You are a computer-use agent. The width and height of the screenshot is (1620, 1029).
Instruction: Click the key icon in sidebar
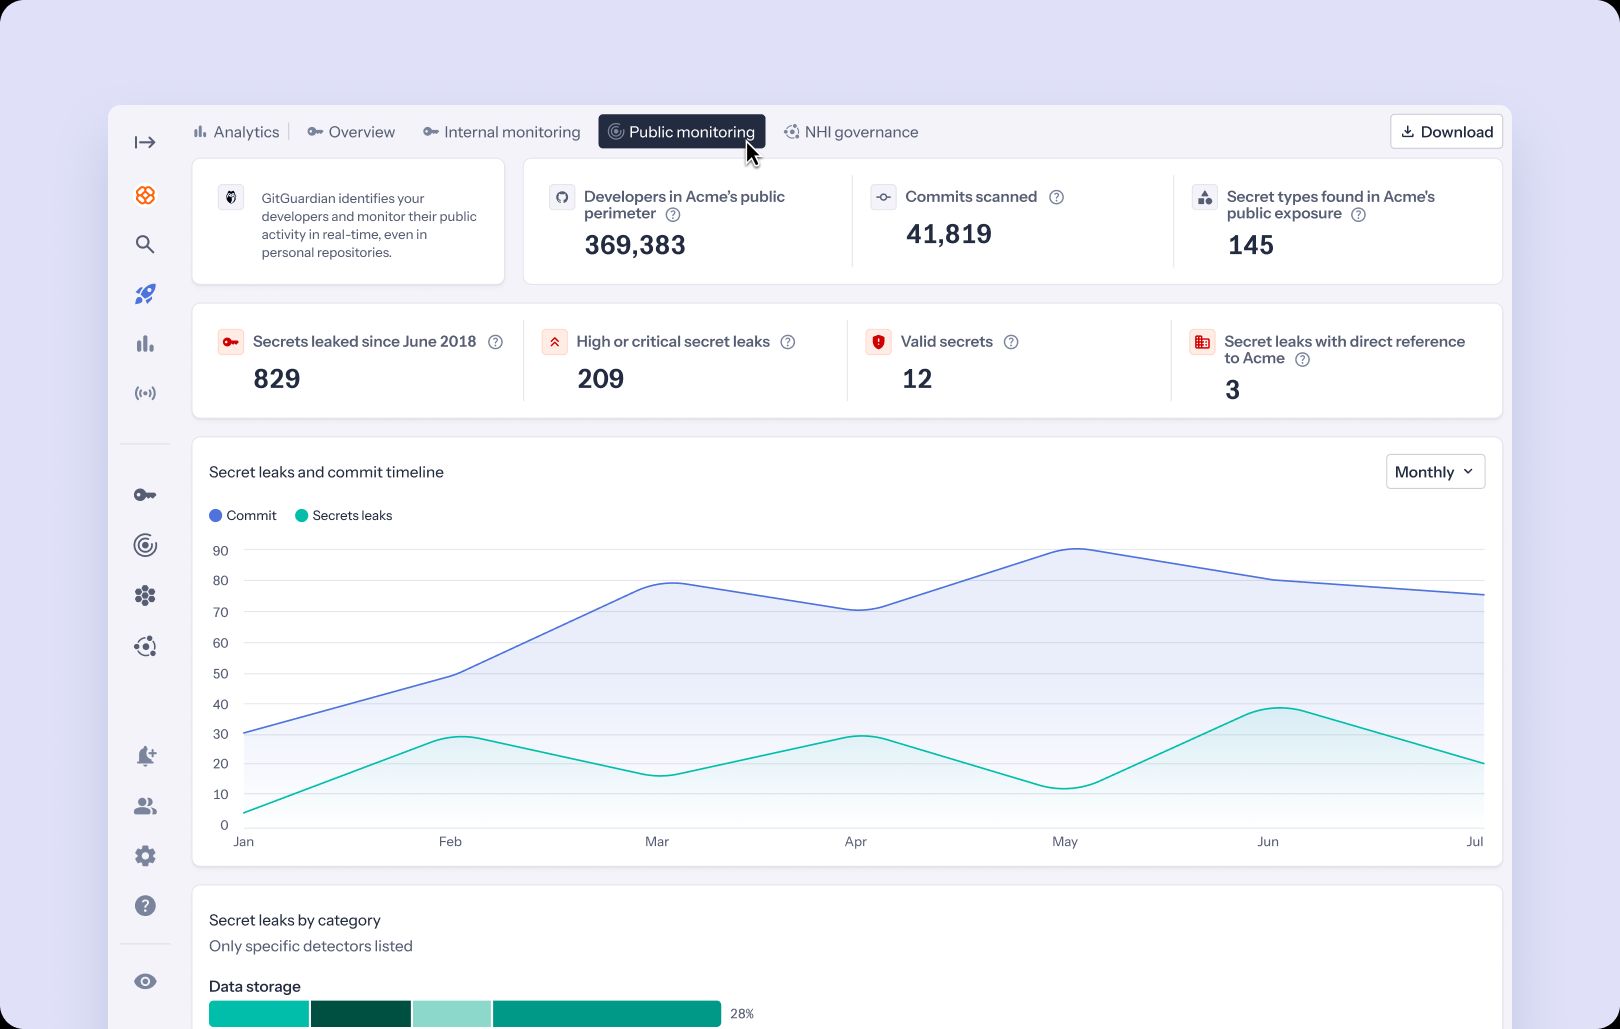[x=145, y=495]
